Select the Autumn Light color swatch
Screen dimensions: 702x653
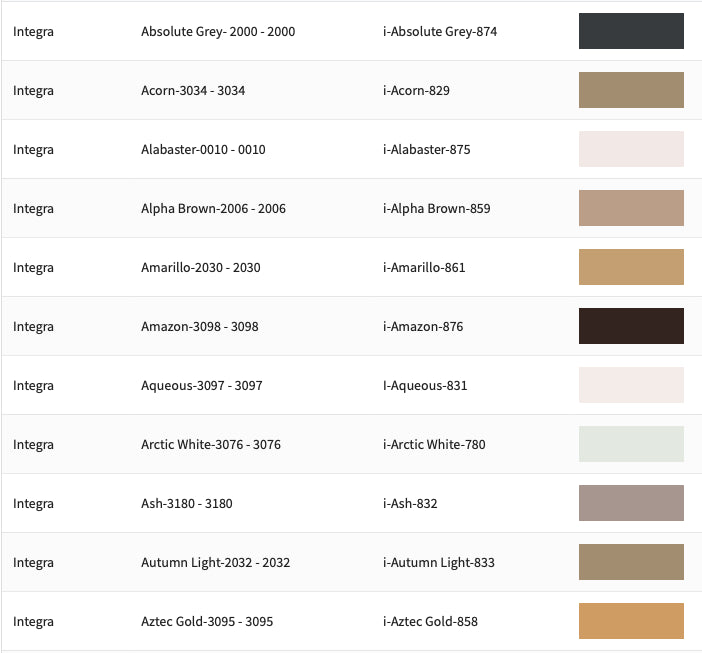click(x=631, y=562)
